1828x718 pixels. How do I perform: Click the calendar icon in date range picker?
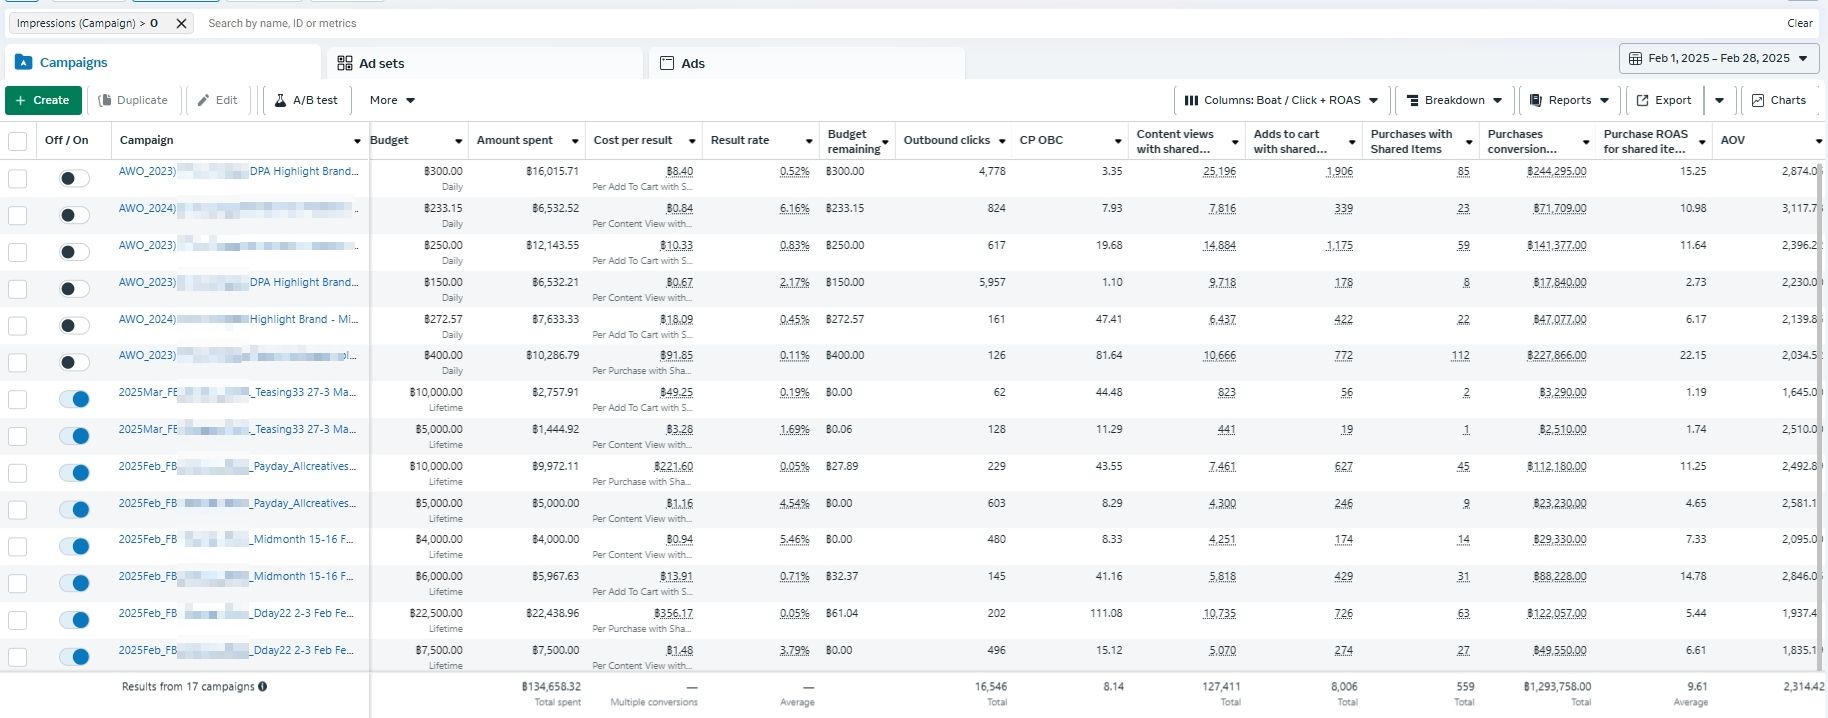(x=1635, y=59)
